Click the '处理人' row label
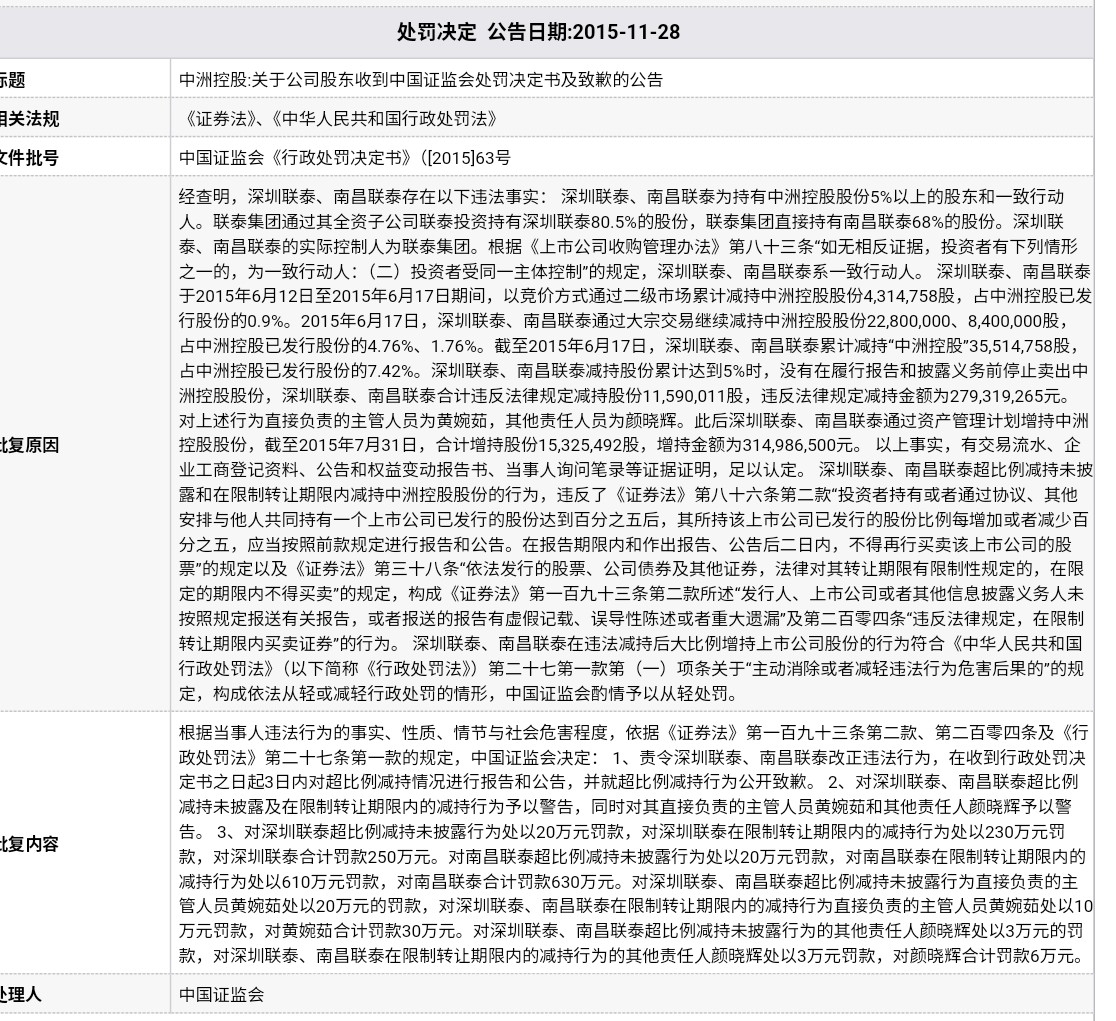 coord(21,994)
